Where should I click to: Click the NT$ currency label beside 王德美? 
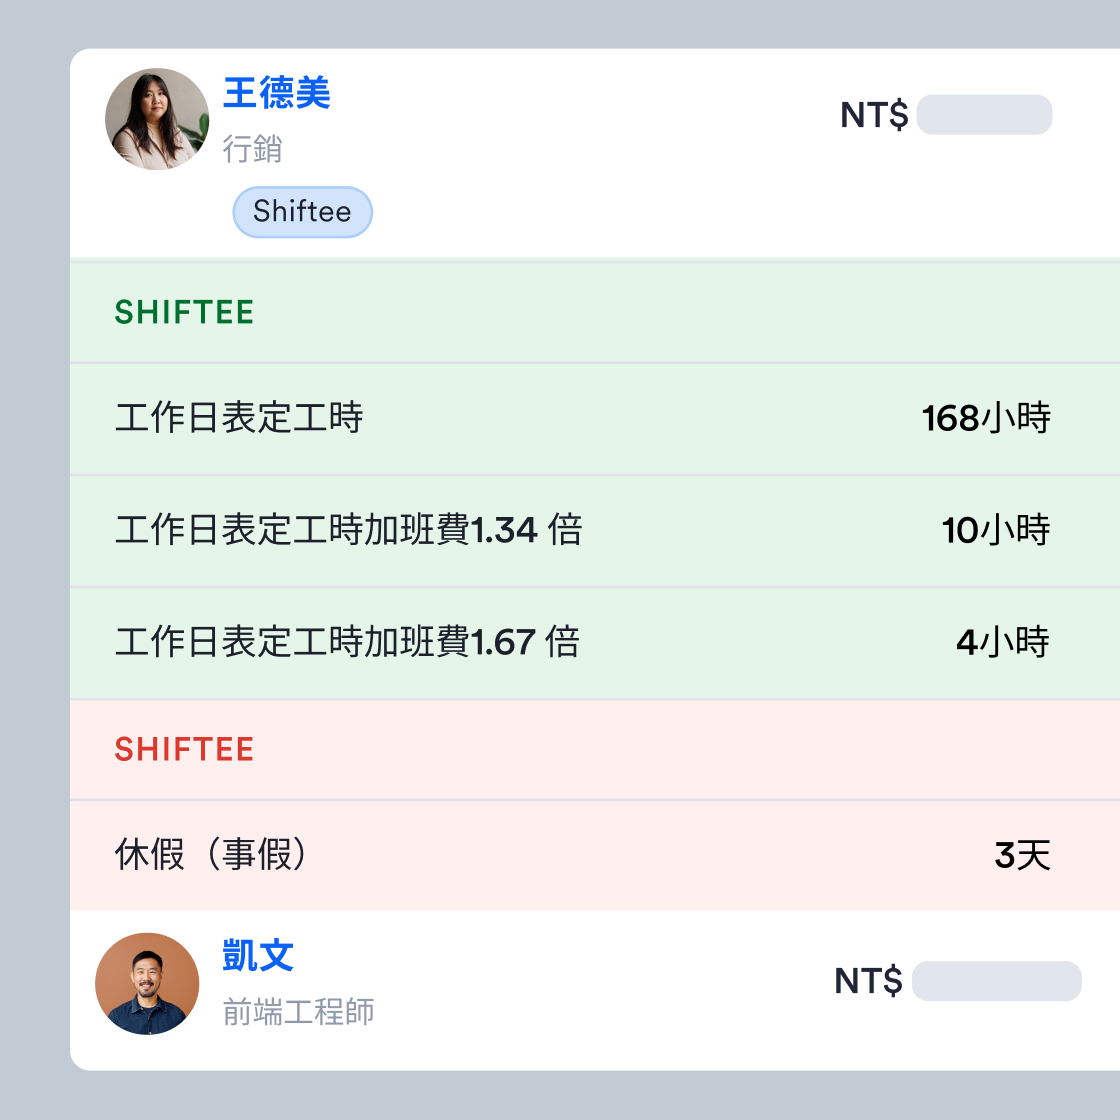tap(874, 115)
